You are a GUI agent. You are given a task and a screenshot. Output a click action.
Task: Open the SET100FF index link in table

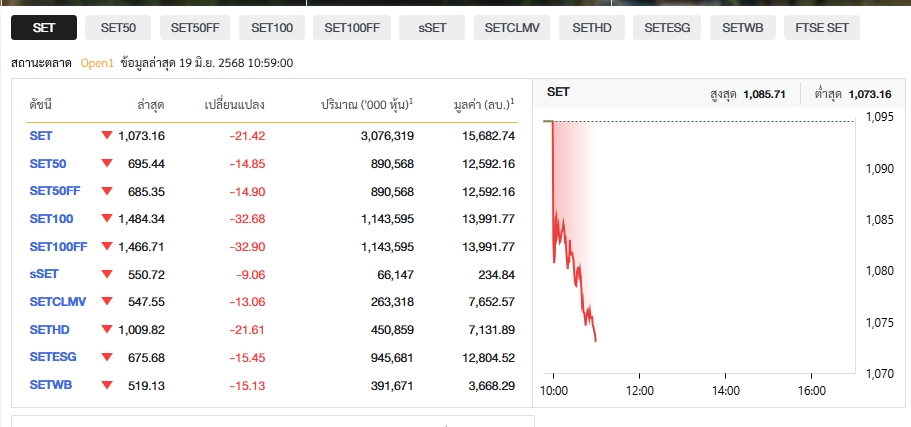click(59, 246)
